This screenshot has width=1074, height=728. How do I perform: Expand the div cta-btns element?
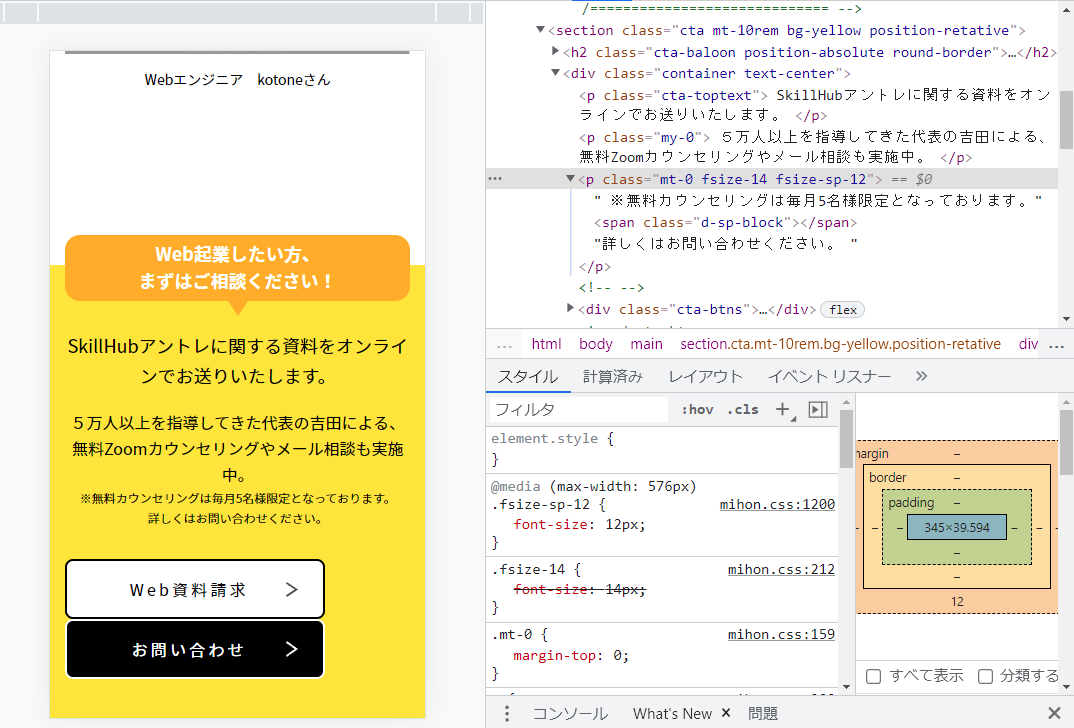pyautogui.click(x=570, y=309)
